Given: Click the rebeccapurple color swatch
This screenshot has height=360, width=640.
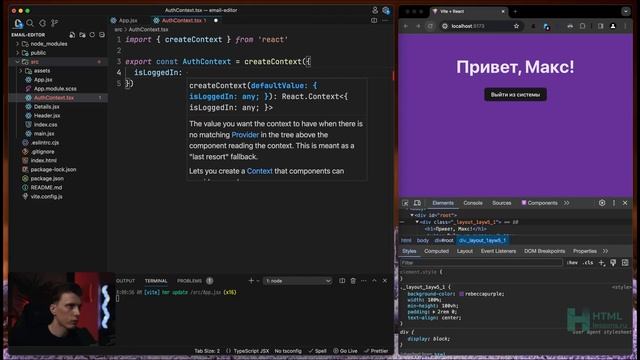Looking at the screenshot, I should coord(461,294).
